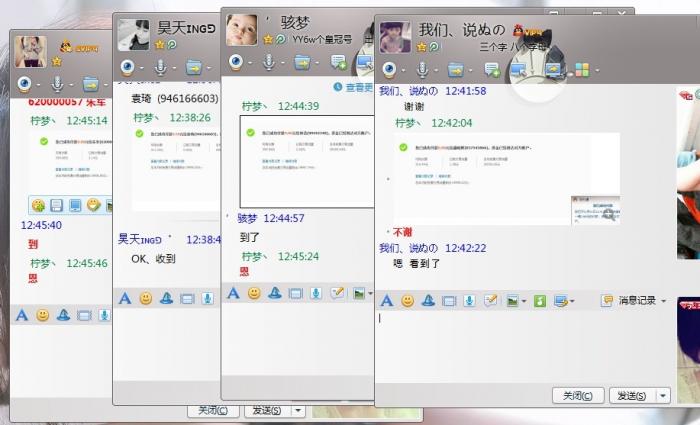Start voice call in 骇梦 window
The image size is (700, 425).
268,62
